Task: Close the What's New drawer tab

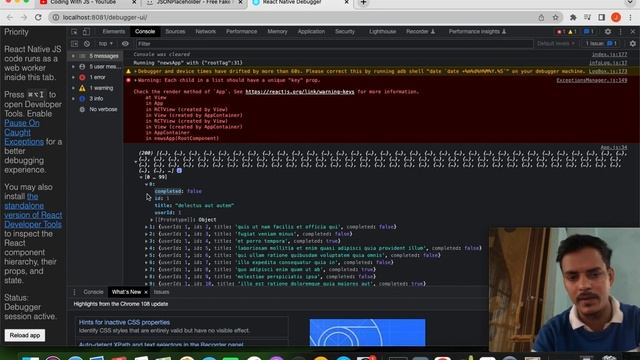Action: [146, 292]
